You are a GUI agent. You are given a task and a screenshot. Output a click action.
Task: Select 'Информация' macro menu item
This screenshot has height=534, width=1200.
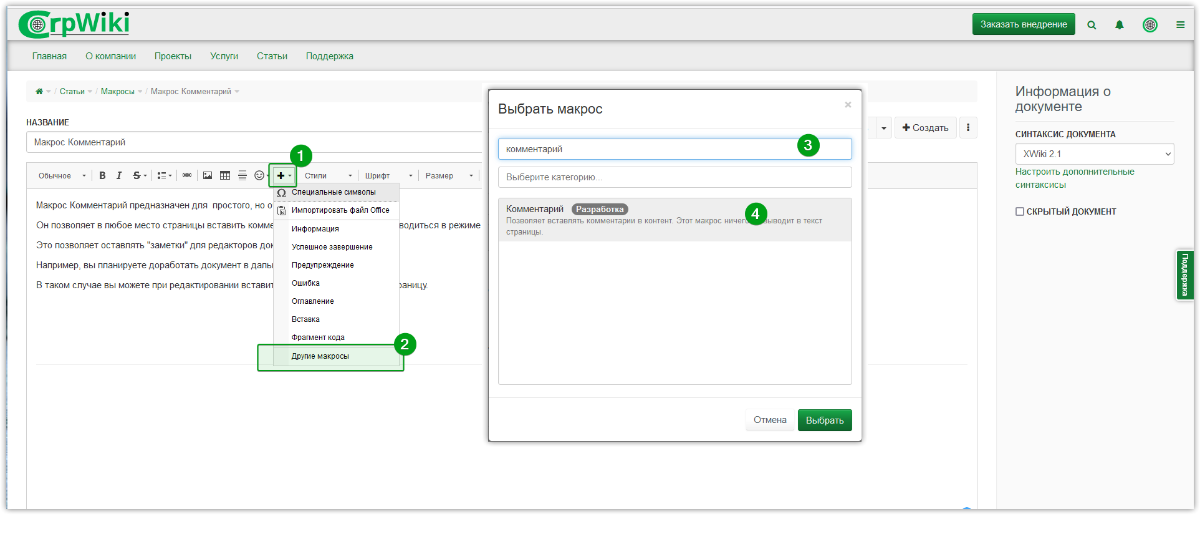coord(336,229)
